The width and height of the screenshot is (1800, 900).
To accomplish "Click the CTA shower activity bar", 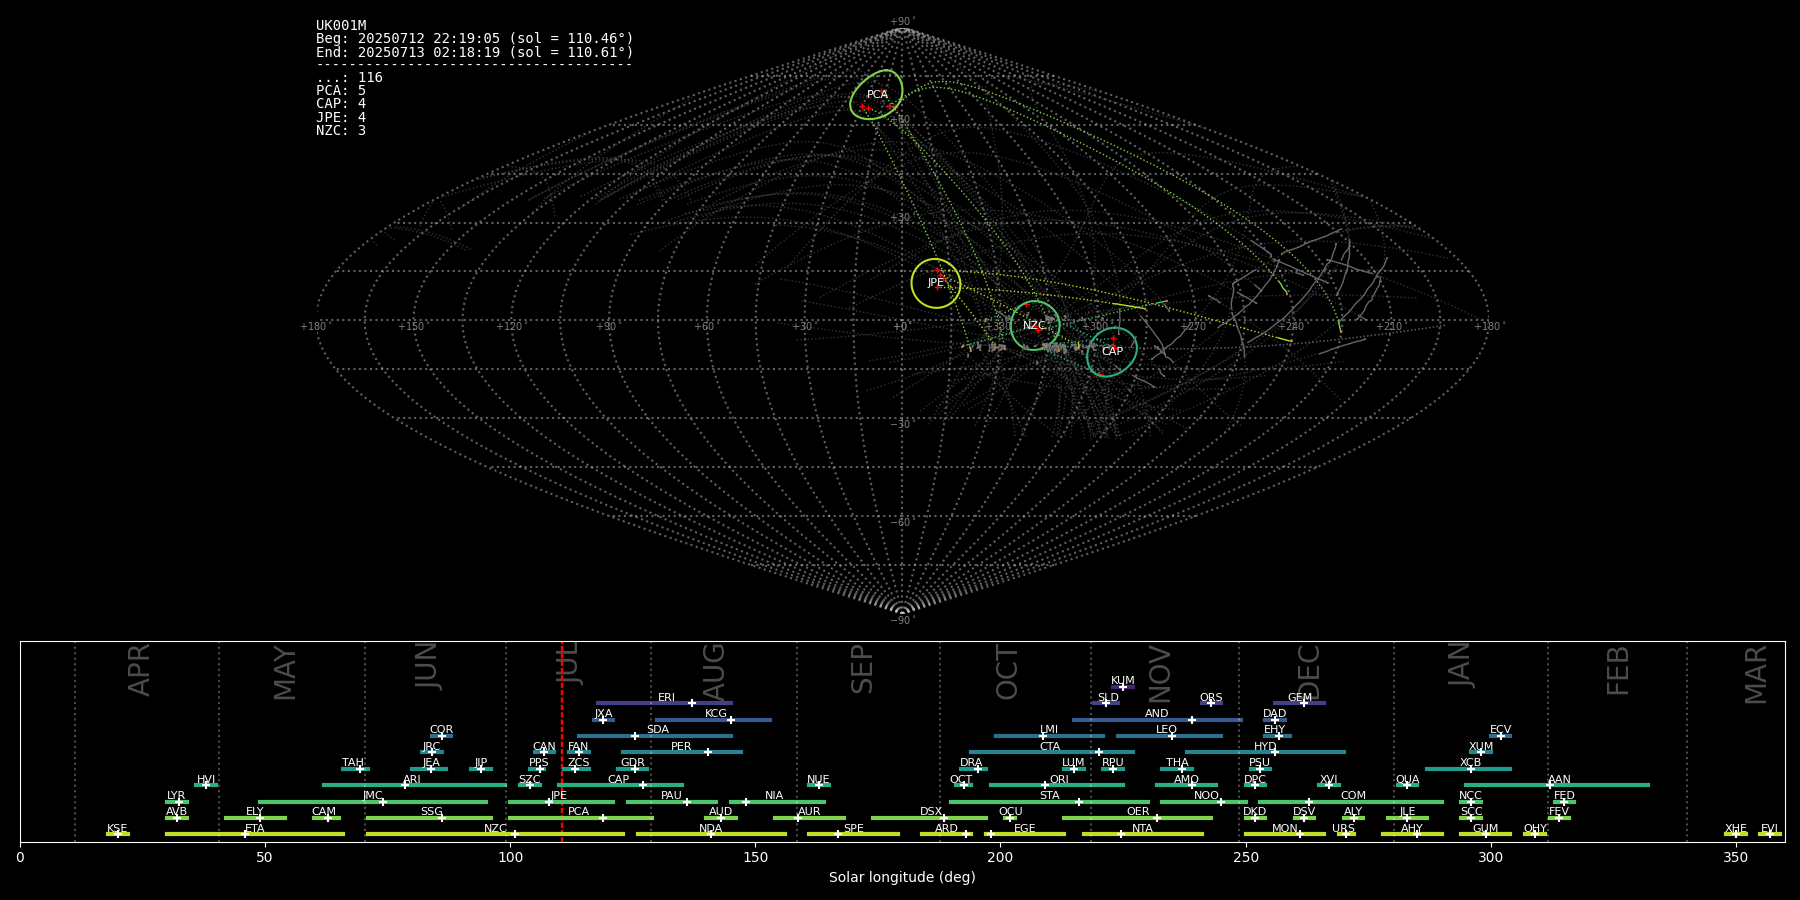I will (1052, 752).
